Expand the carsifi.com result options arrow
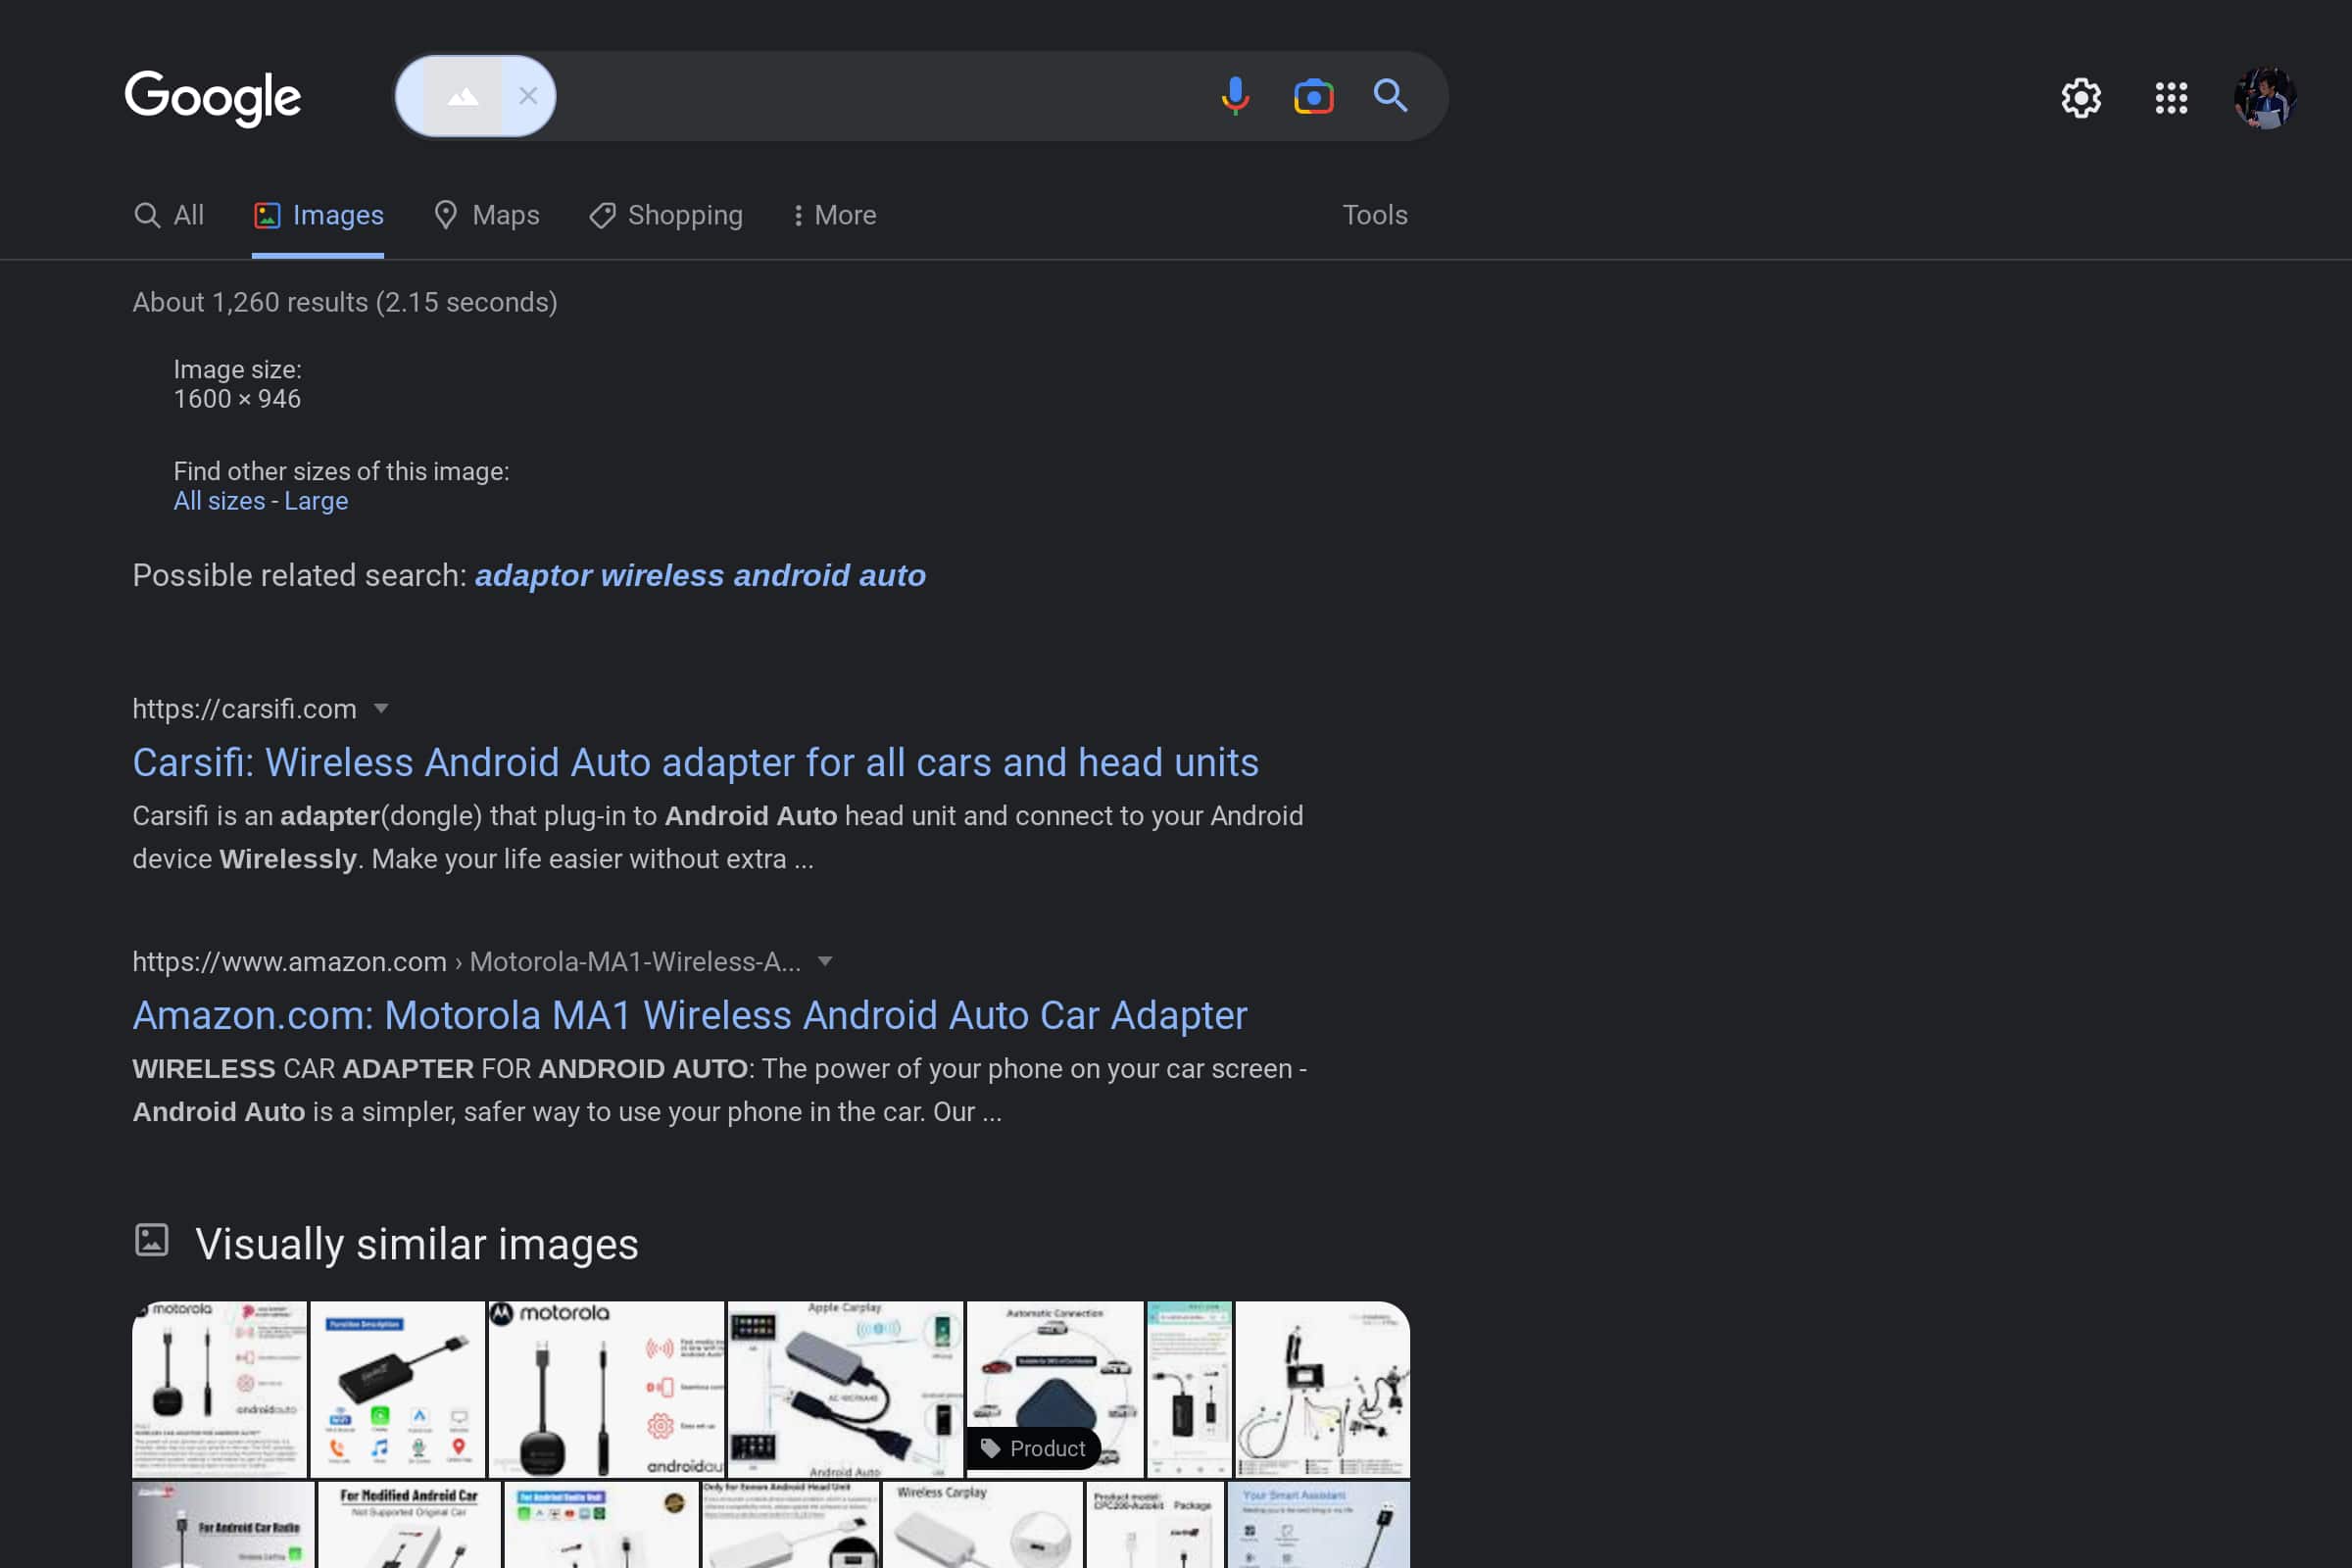2352x1568 pixels. click(x=381, y=709)
